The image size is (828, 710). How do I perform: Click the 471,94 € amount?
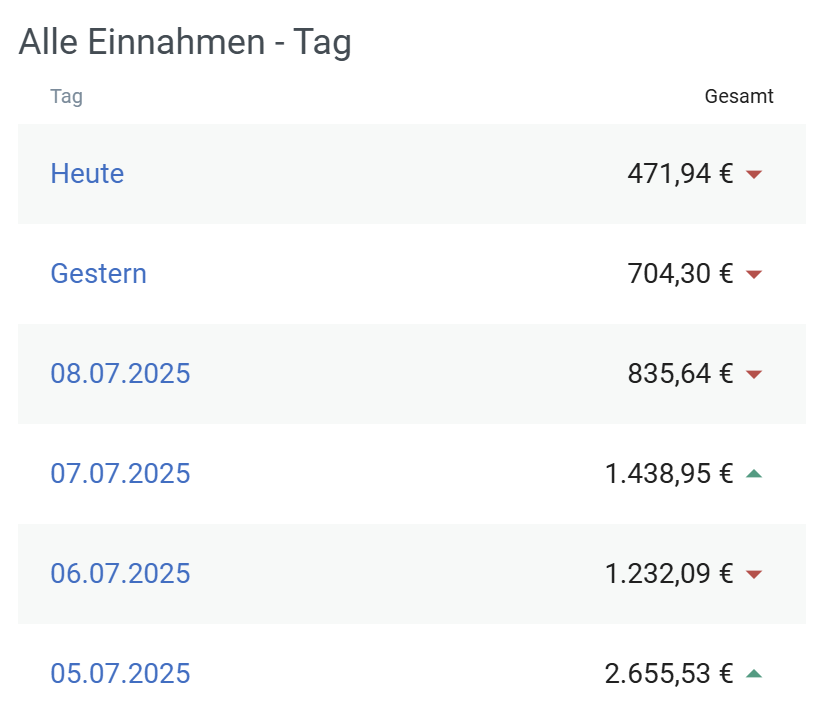[x=680, y=174]
